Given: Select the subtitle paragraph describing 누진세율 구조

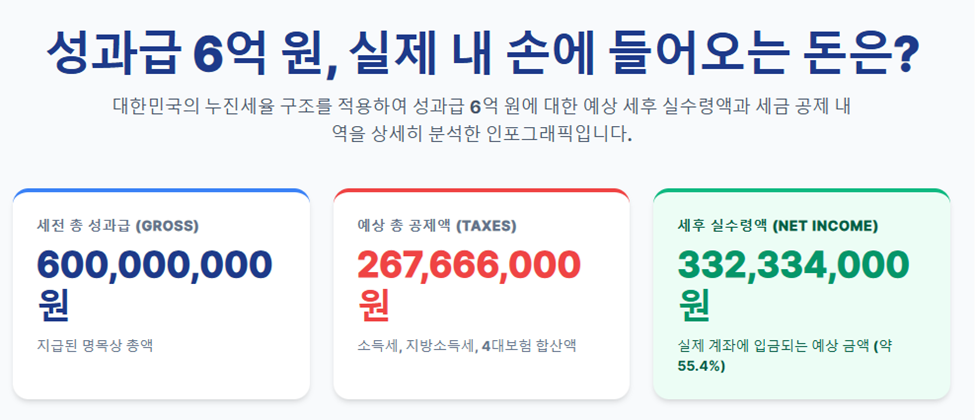Looking at the screenshot, I should pyautogui.click(x=482, y=119).
